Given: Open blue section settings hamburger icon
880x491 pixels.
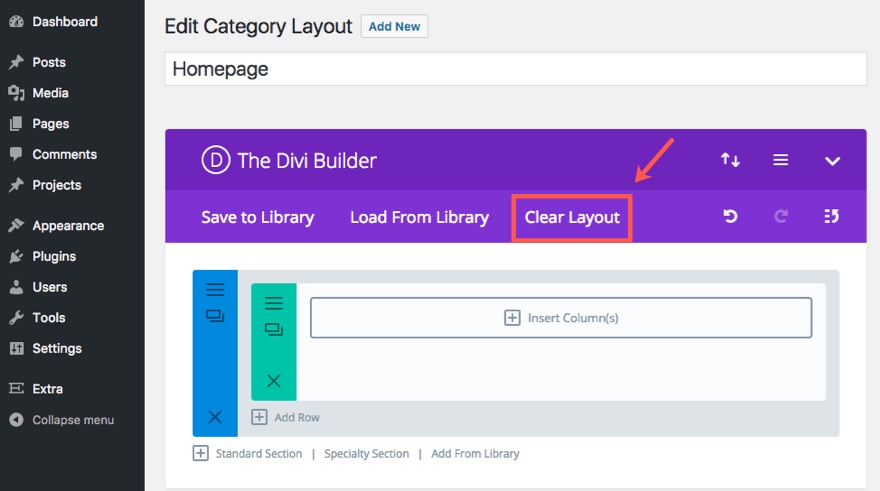Looking at the screenshot, I should 215,290.
